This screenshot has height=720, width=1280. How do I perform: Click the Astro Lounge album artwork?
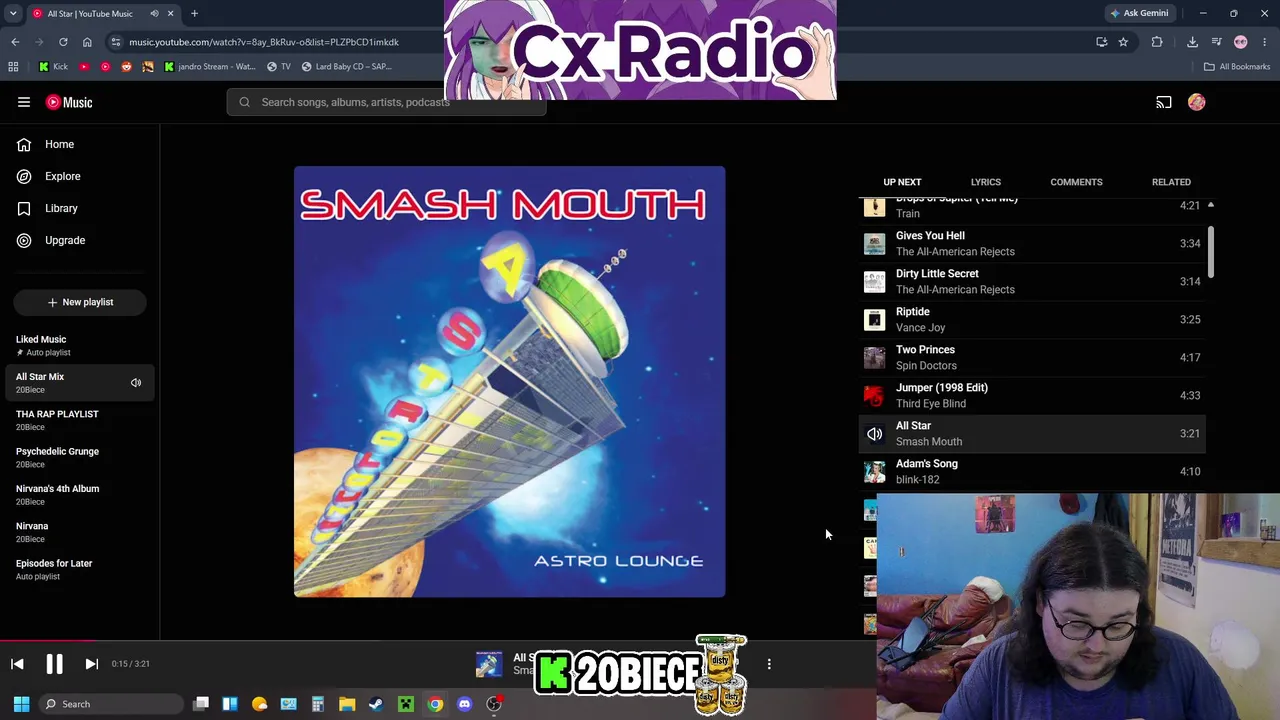tap(509, 382)
